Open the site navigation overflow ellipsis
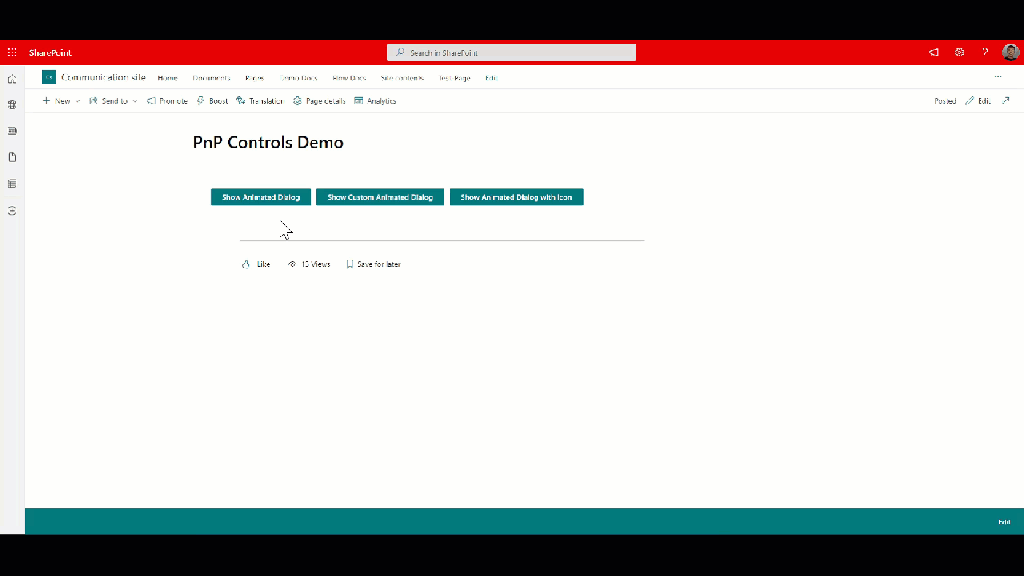Screen dimensions: 1024x576 [997, 77]
